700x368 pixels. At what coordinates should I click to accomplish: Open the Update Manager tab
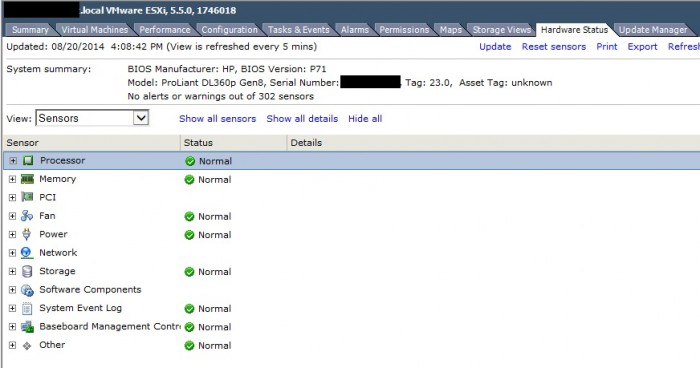tap(653, 30)
